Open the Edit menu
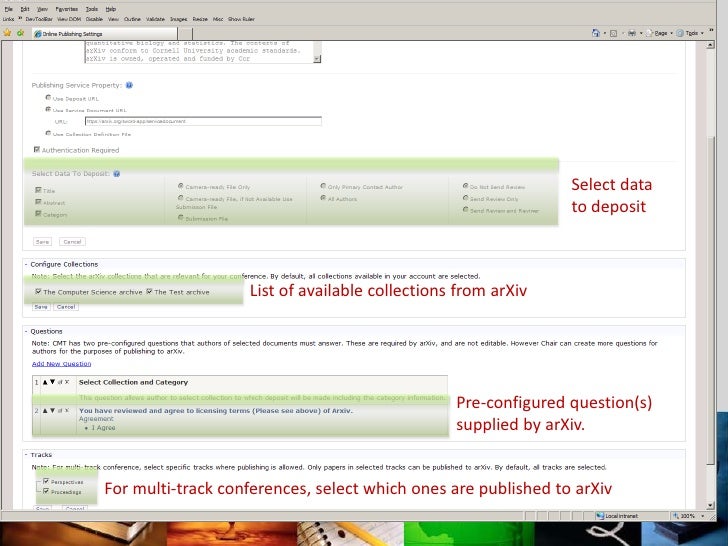The height and width of the screenshot is (546, 728). pos(25,9)
